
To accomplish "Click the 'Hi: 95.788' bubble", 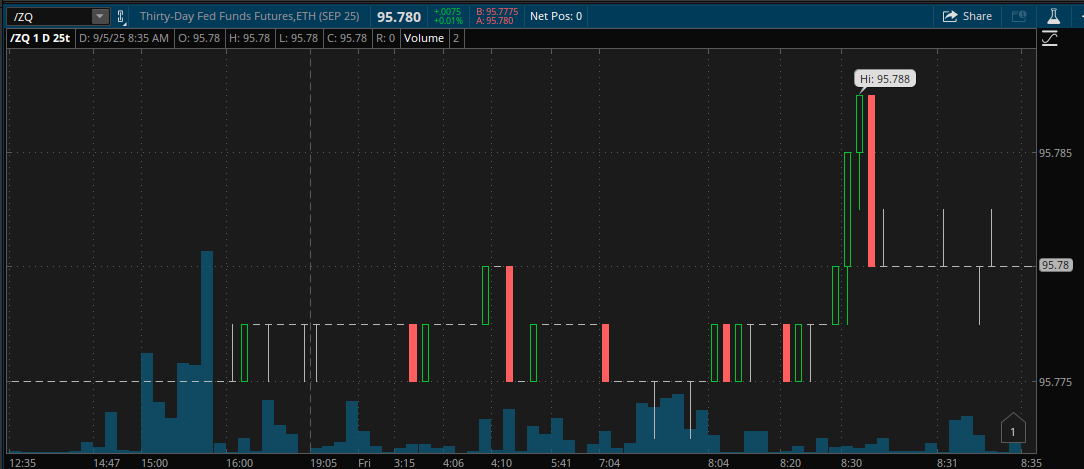I will pos(885,79).
